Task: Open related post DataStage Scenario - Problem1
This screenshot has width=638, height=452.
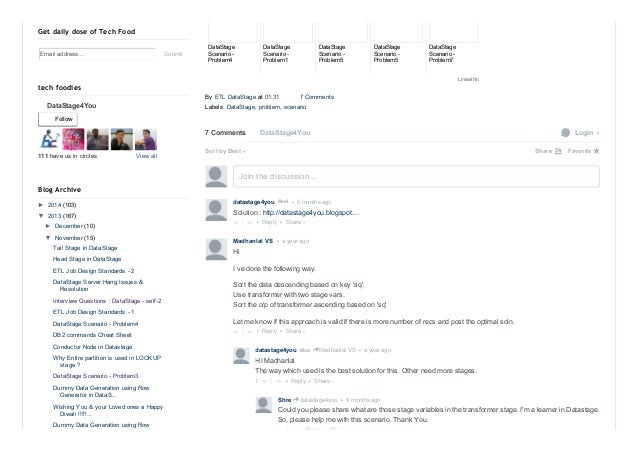Action: 276,53
